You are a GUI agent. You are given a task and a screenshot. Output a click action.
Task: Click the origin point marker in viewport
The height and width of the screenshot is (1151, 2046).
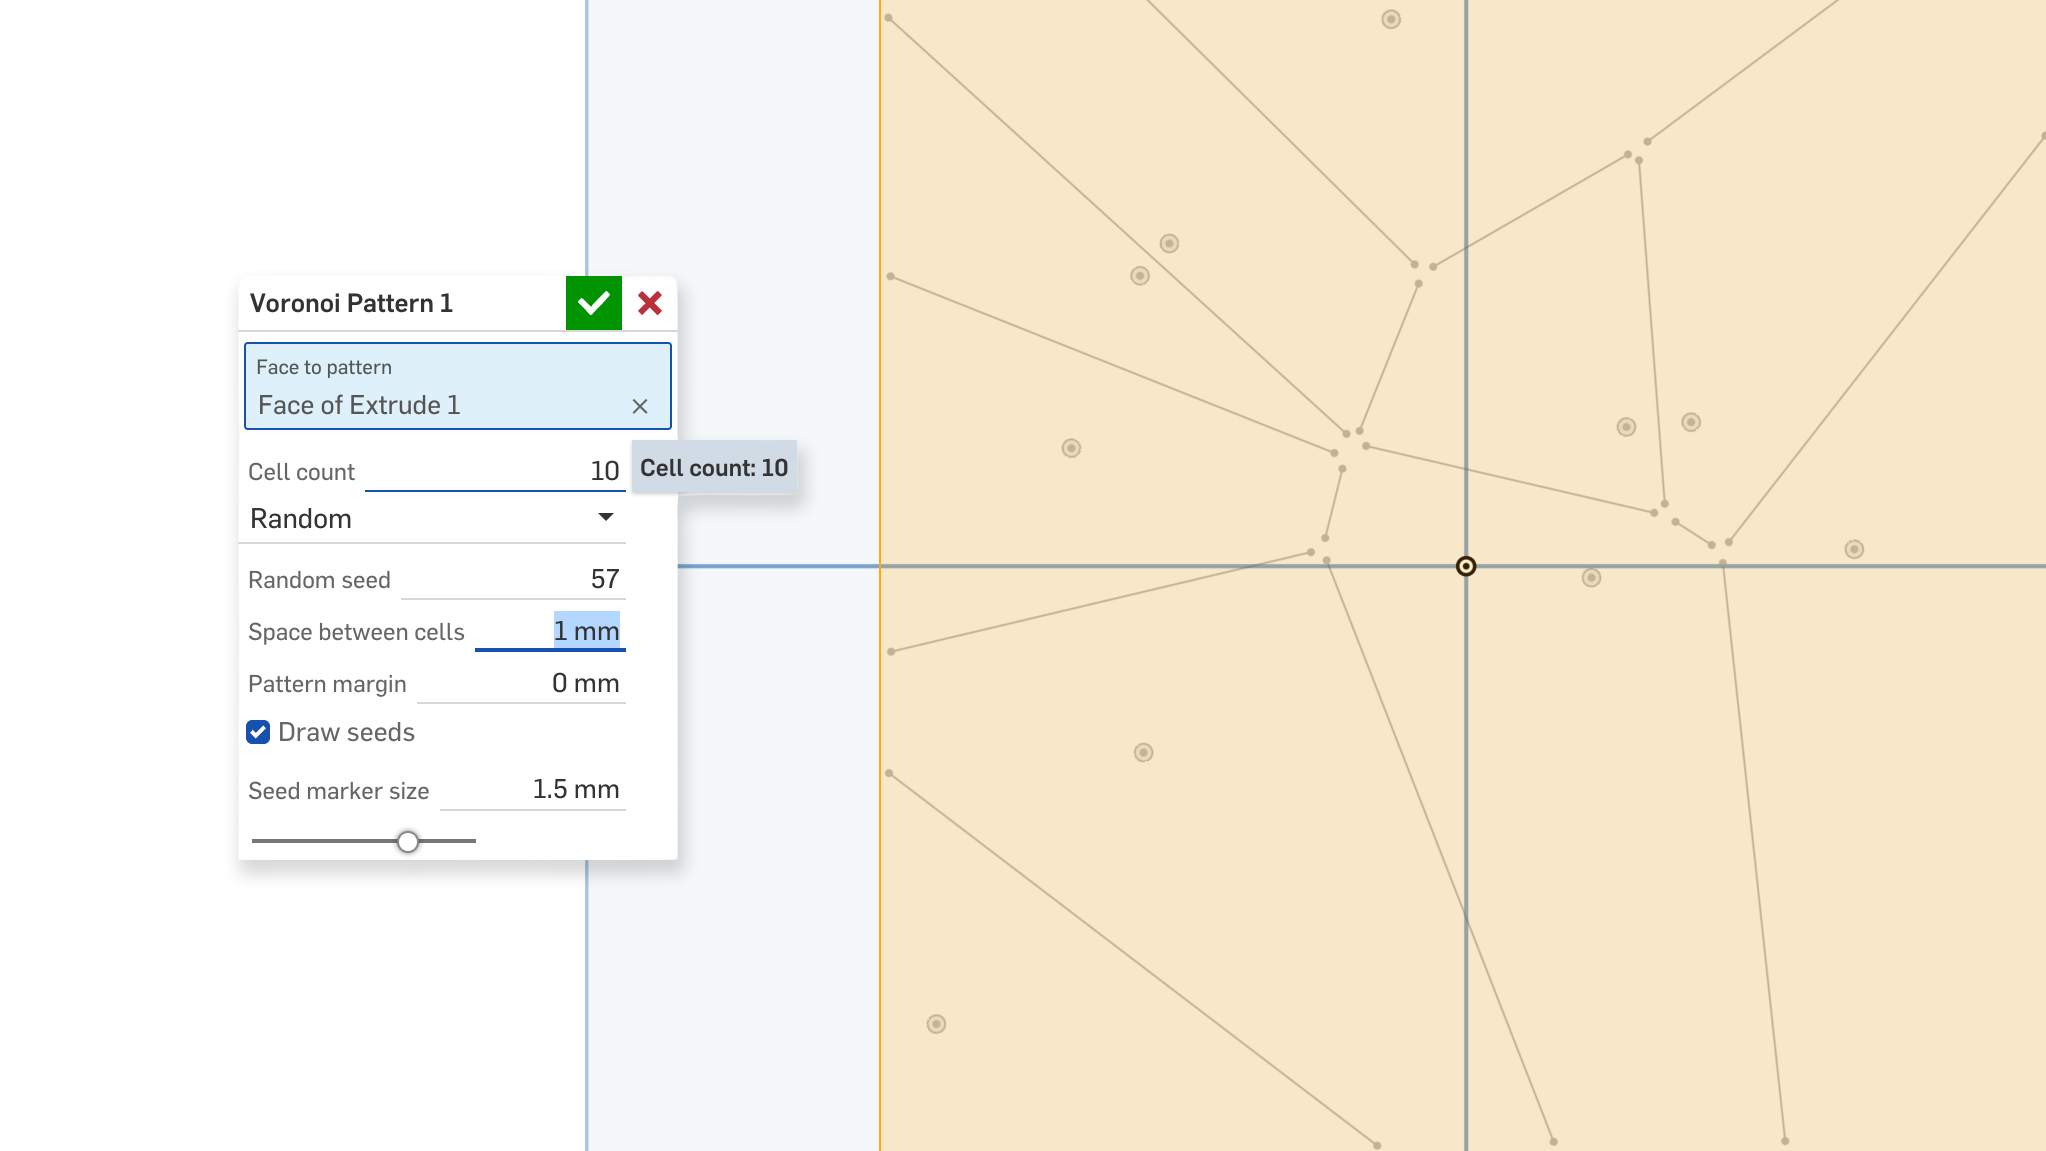(1466, 567)
